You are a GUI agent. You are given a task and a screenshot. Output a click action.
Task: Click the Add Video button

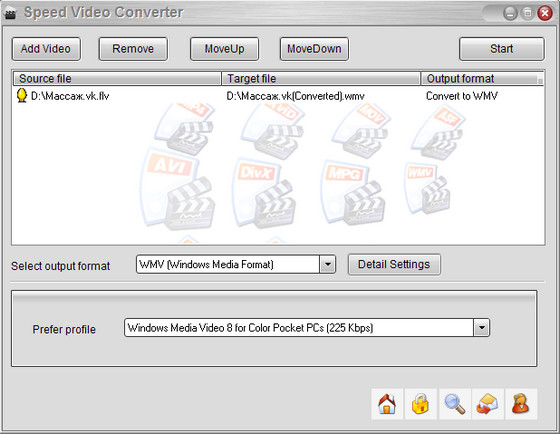tap(46, 49)
